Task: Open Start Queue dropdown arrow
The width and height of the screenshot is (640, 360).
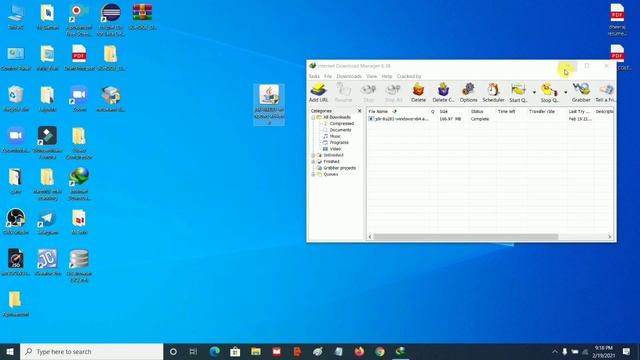Action: click(x=534, y=93)
